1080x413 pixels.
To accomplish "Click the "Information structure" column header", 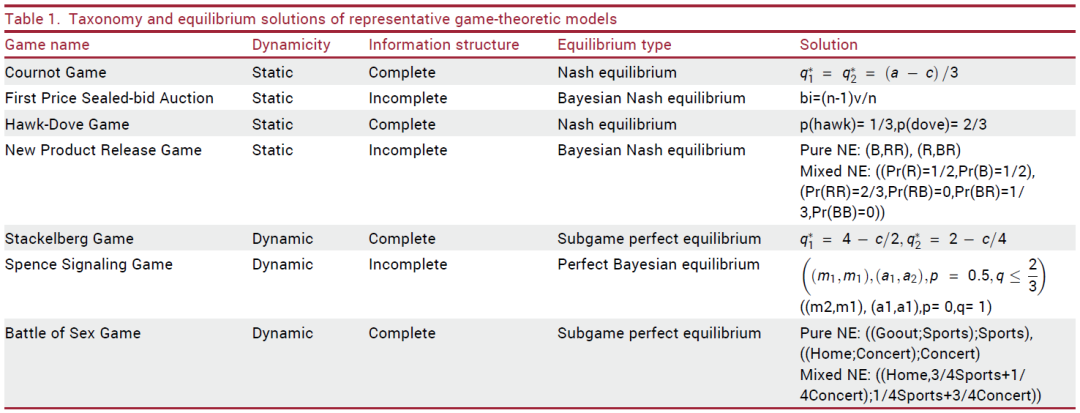I will (443, 45).
